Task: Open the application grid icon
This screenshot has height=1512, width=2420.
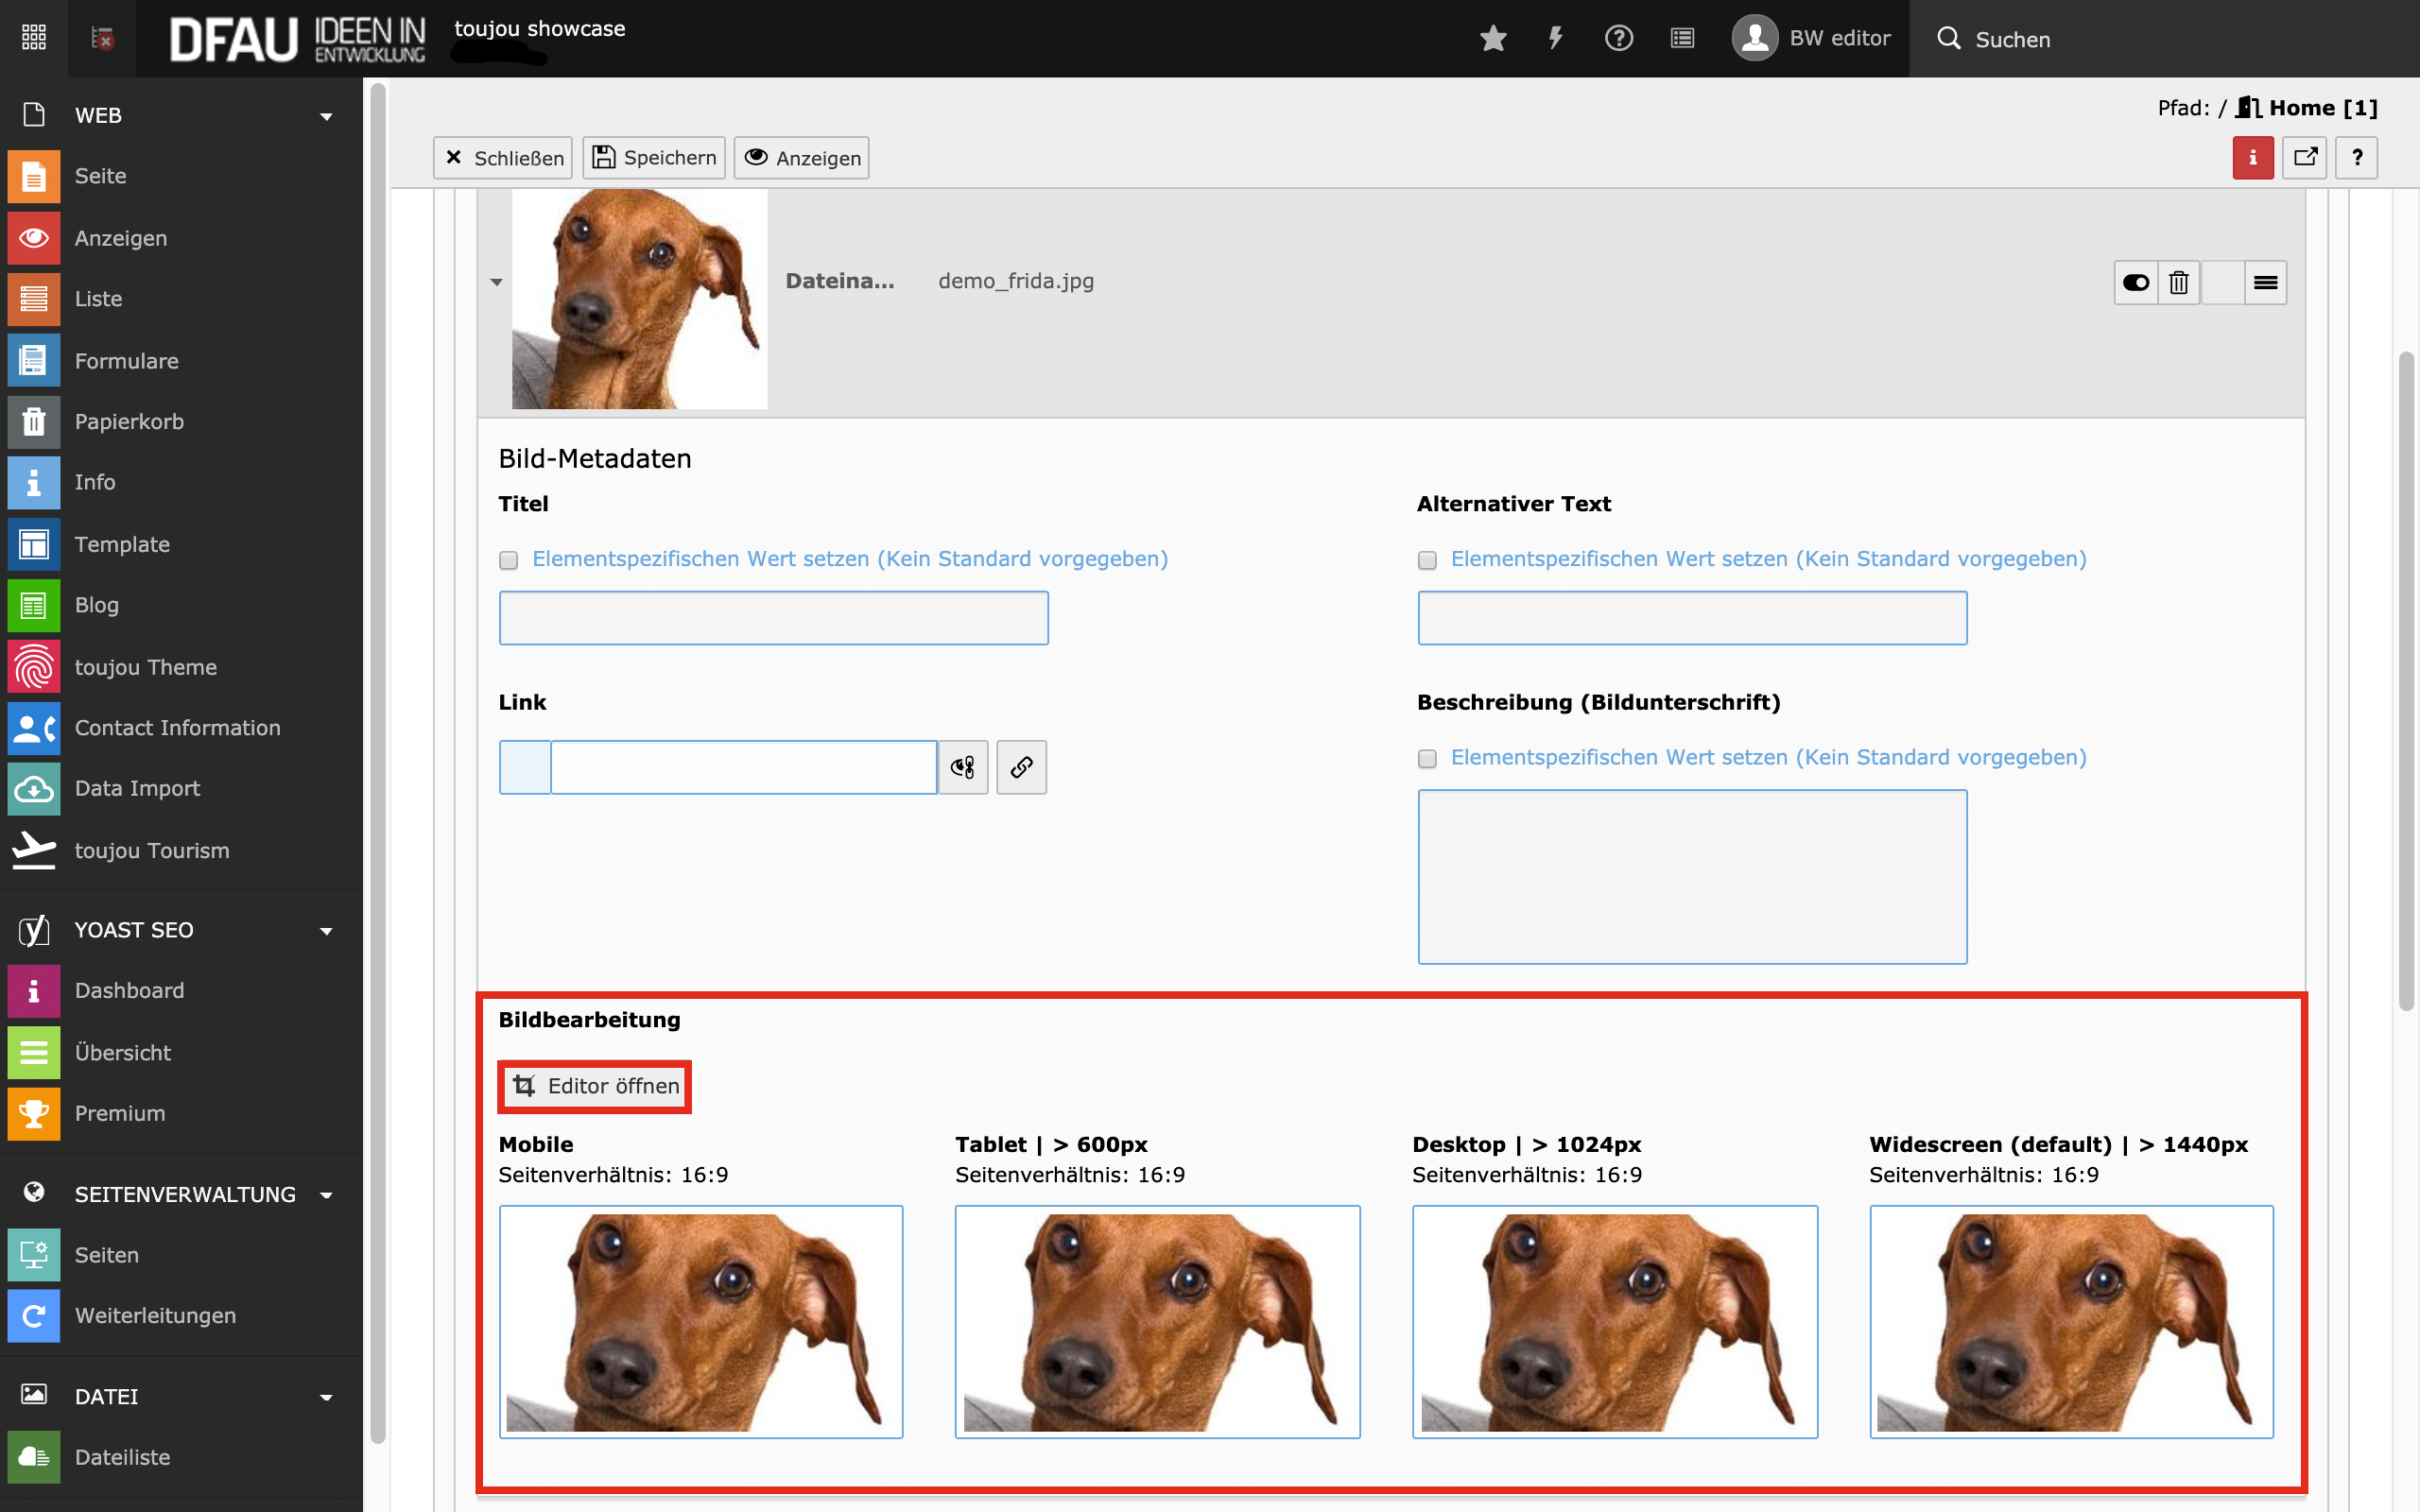Action: coord(34,39)
